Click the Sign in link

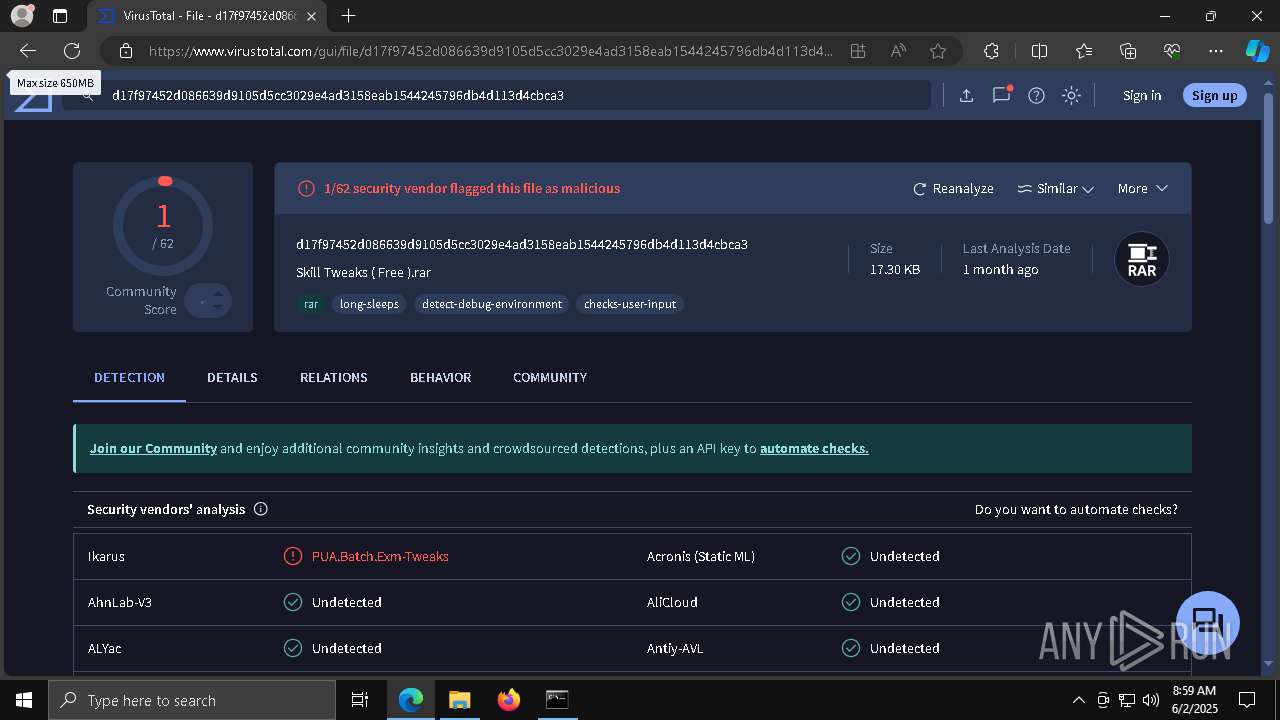(x=1142, y=95)
